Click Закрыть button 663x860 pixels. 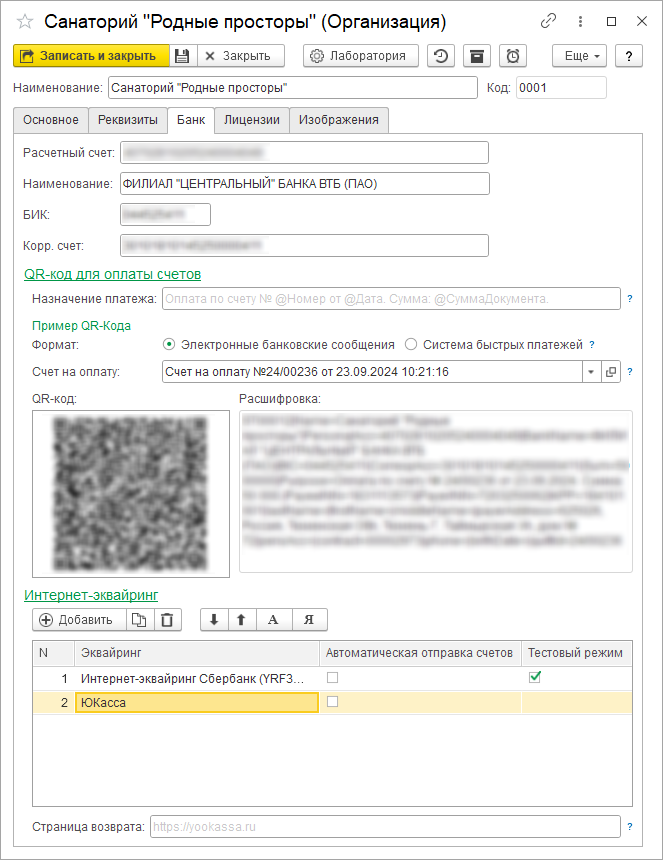tap(241, 56)
